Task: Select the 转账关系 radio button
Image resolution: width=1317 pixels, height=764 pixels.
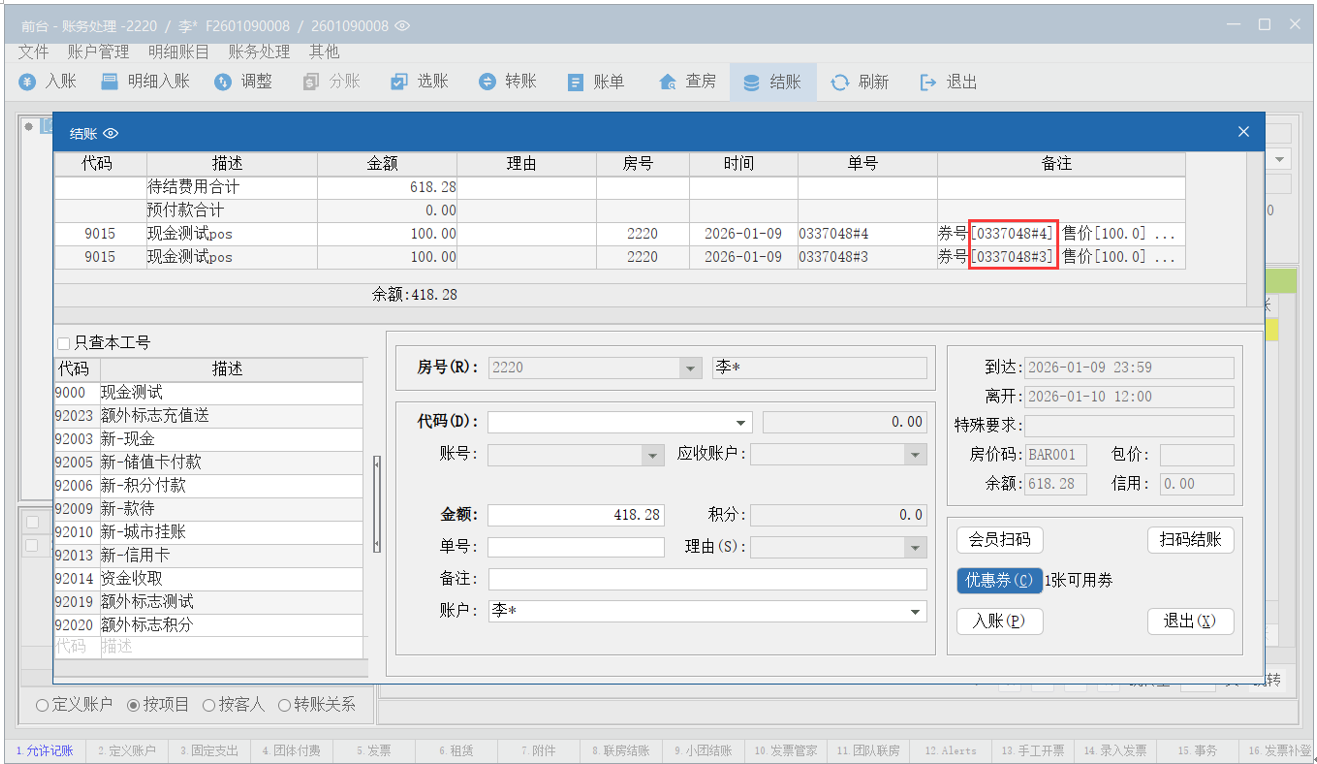Action: tap(284, 705)
